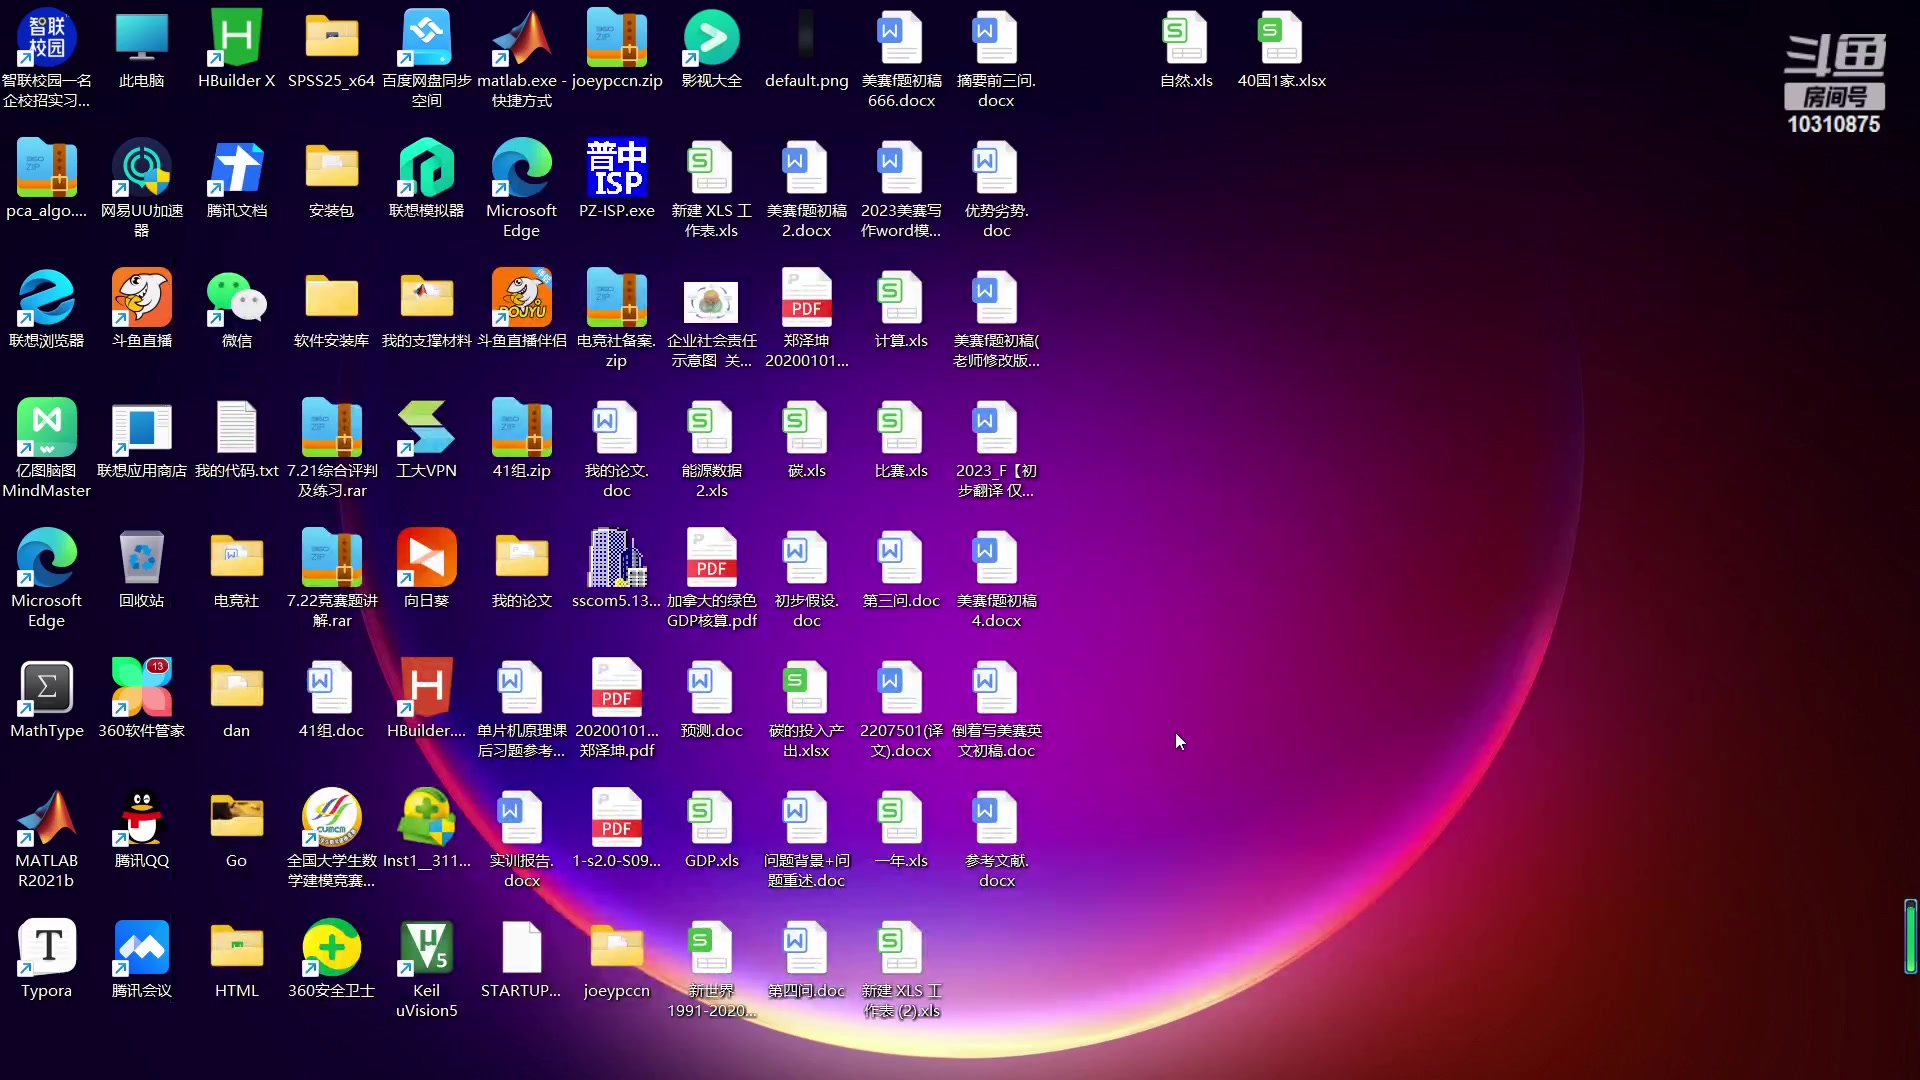Select the 安装包 folder
The image size is (1920, 1080).
click(331, 178)
